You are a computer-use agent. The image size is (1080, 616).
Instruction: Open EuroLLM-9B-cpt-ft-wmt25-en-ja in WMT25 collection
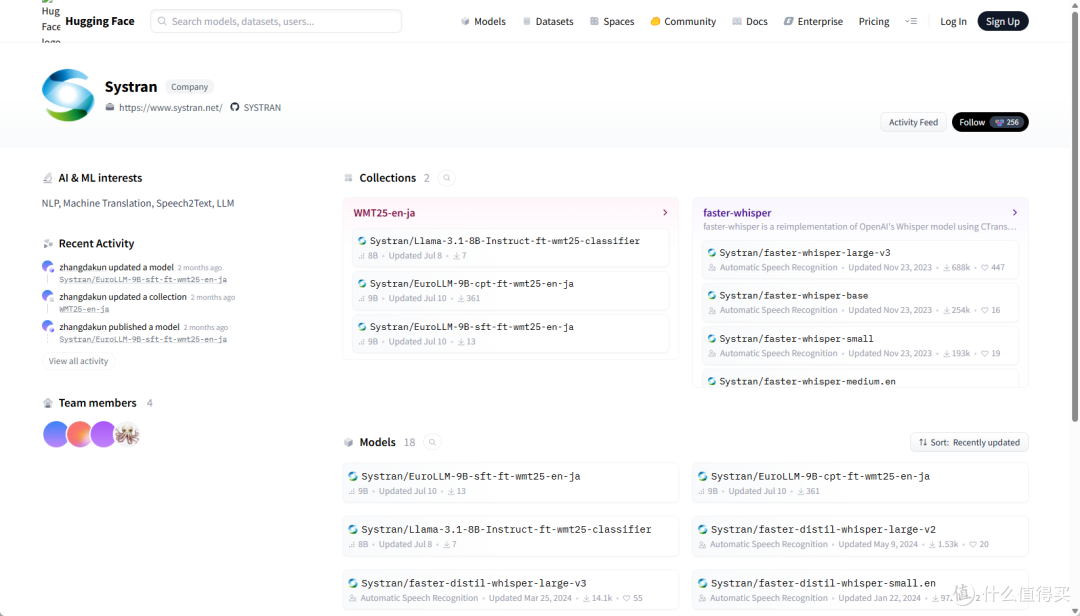pyautogui.click(x=510, y=291)
